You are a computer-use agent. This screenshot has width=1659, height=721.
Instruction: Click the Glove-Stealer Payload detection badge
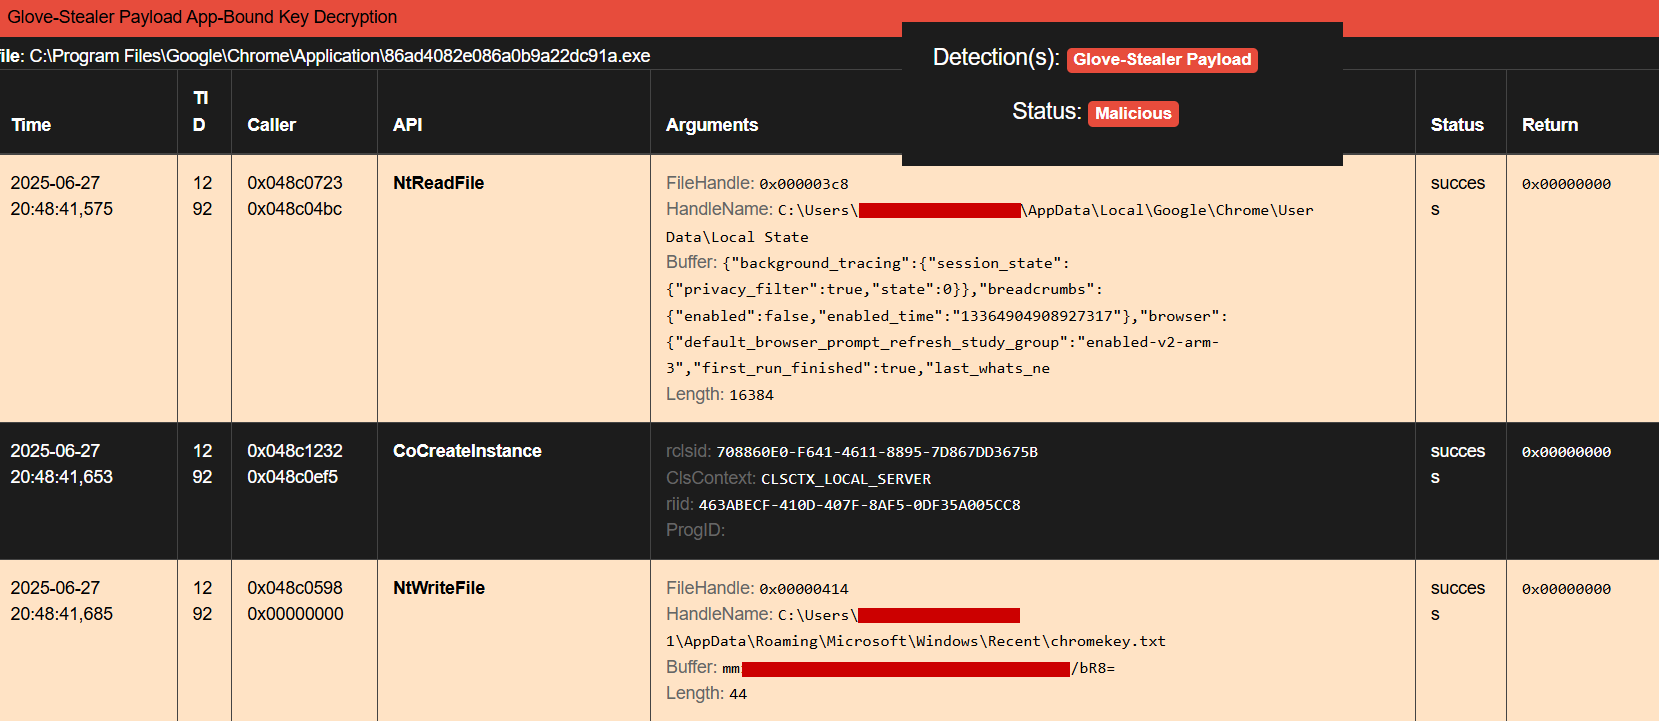[1162, 60]
